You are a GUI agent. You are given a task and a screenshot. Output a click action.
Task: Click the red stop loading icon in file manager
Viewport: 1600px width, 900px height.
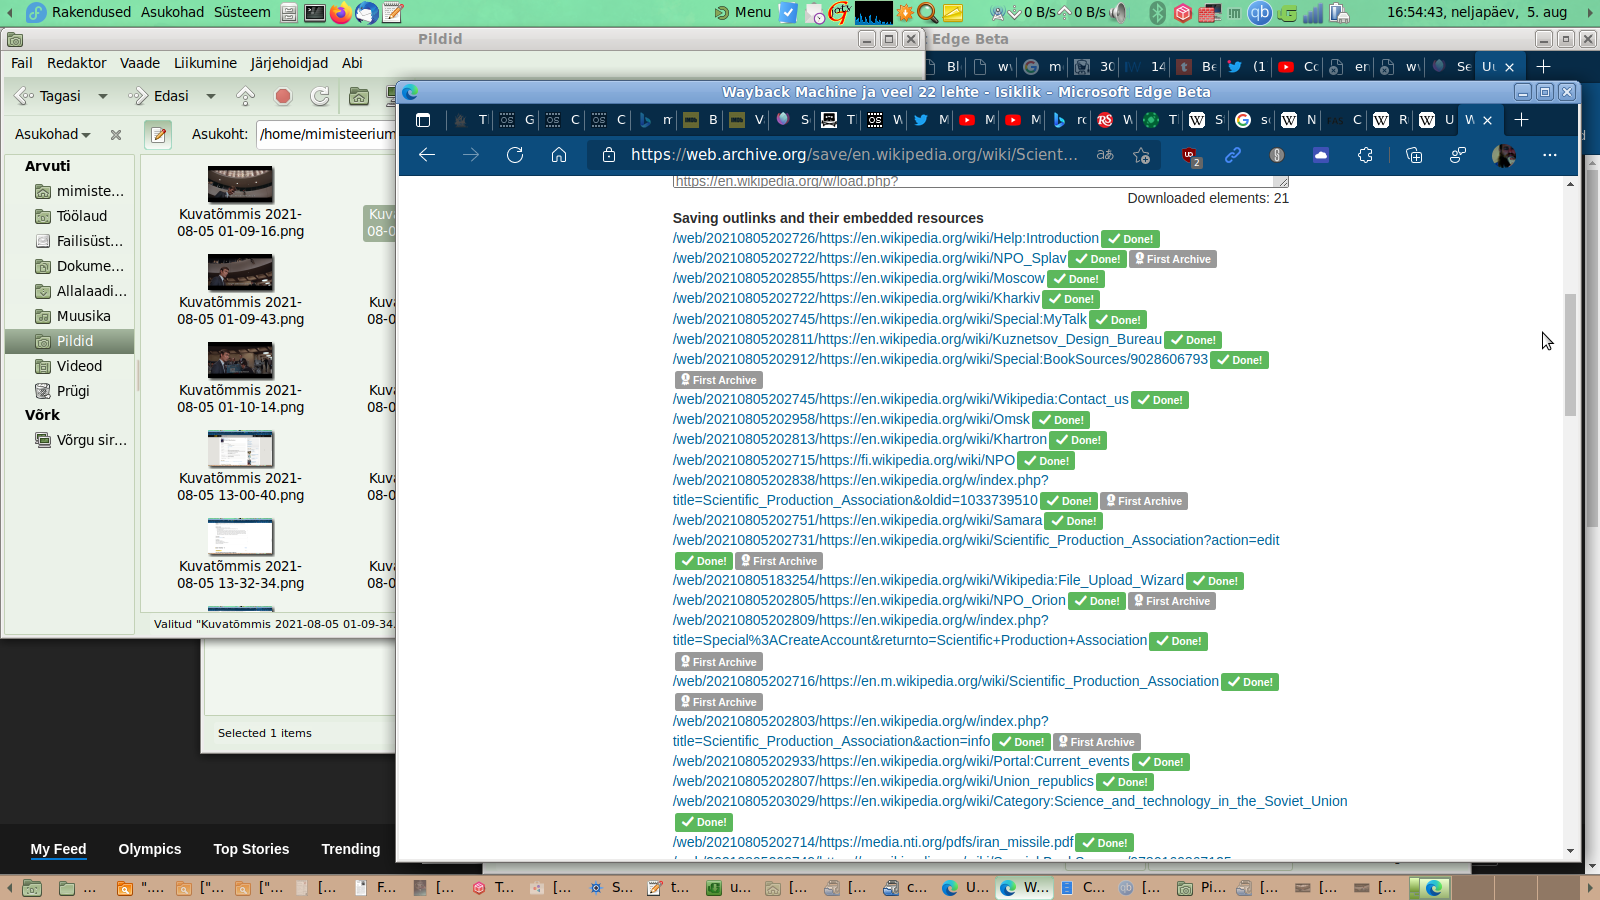[x=283, y=96]
